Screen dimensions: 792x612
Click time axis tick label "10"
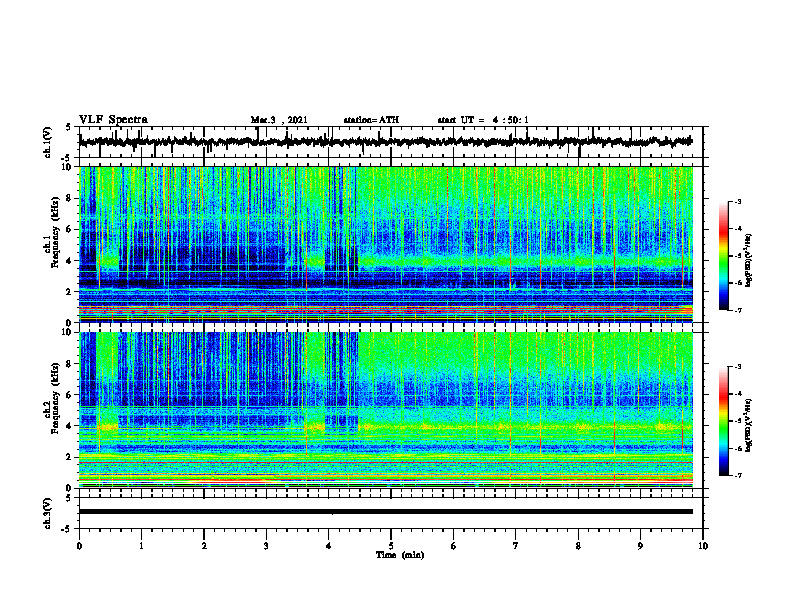[x=703, y=546]
